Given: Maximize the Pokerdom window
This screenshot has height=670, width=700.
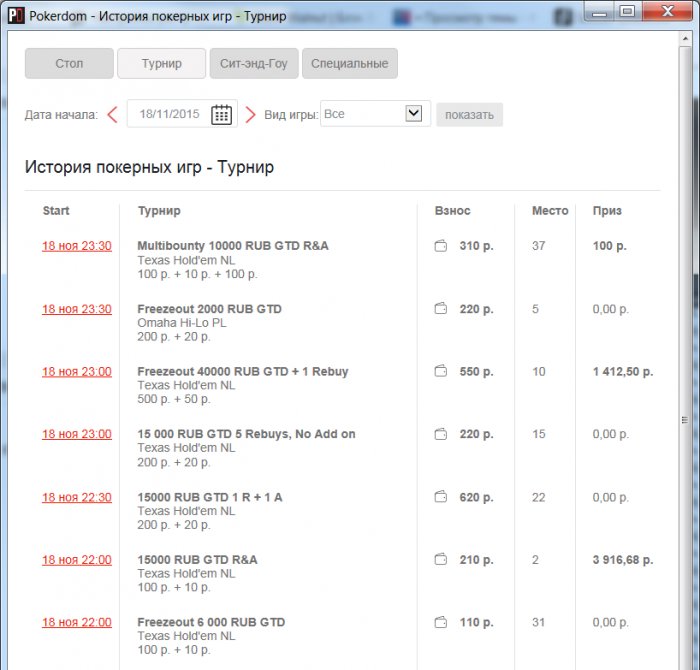Looking at the screenshot, I should point(628,12).
